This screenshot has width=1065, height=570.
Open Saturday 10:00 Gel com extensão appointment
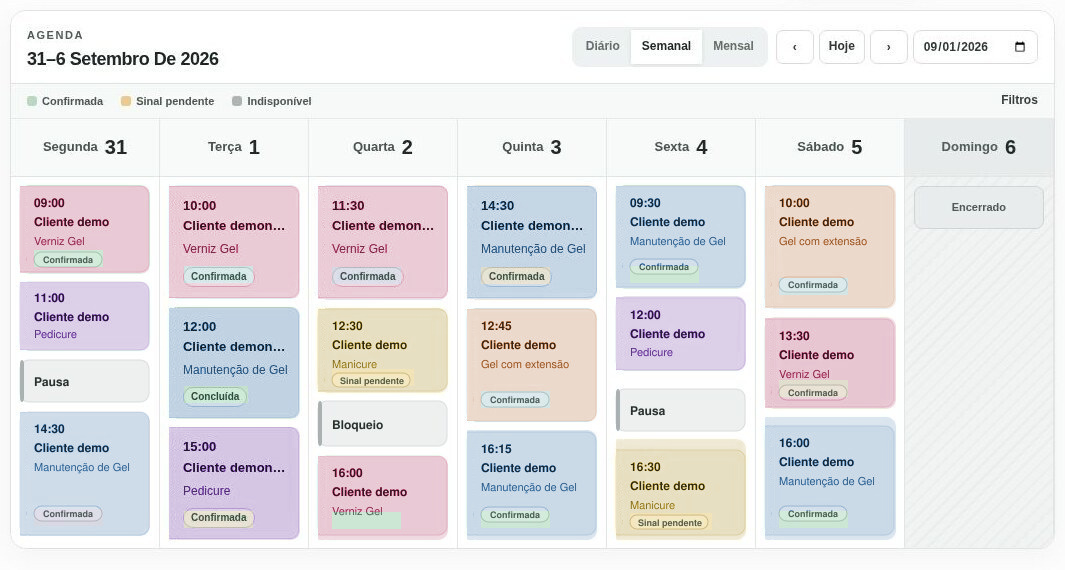click(829, 247)
